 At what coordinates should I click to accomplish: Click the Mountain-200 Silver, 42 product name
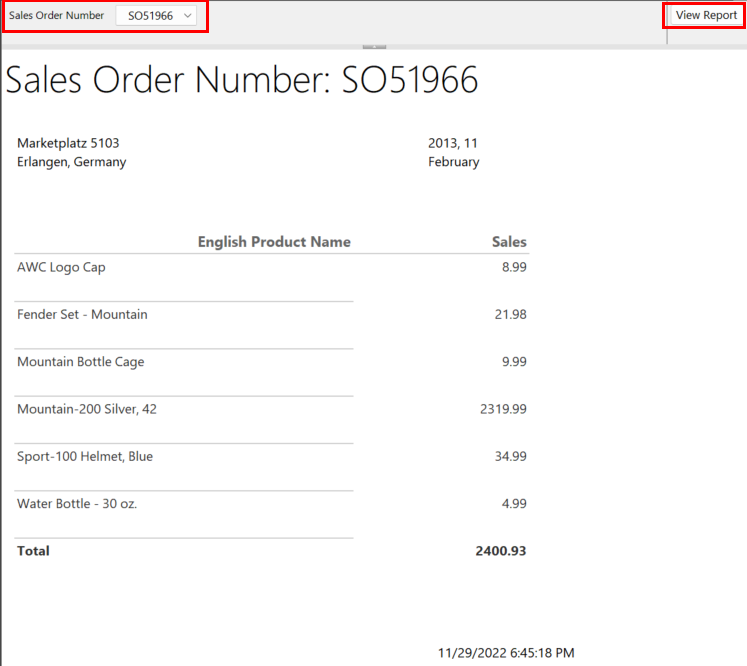pyautogui.click(x=87, y=409)
